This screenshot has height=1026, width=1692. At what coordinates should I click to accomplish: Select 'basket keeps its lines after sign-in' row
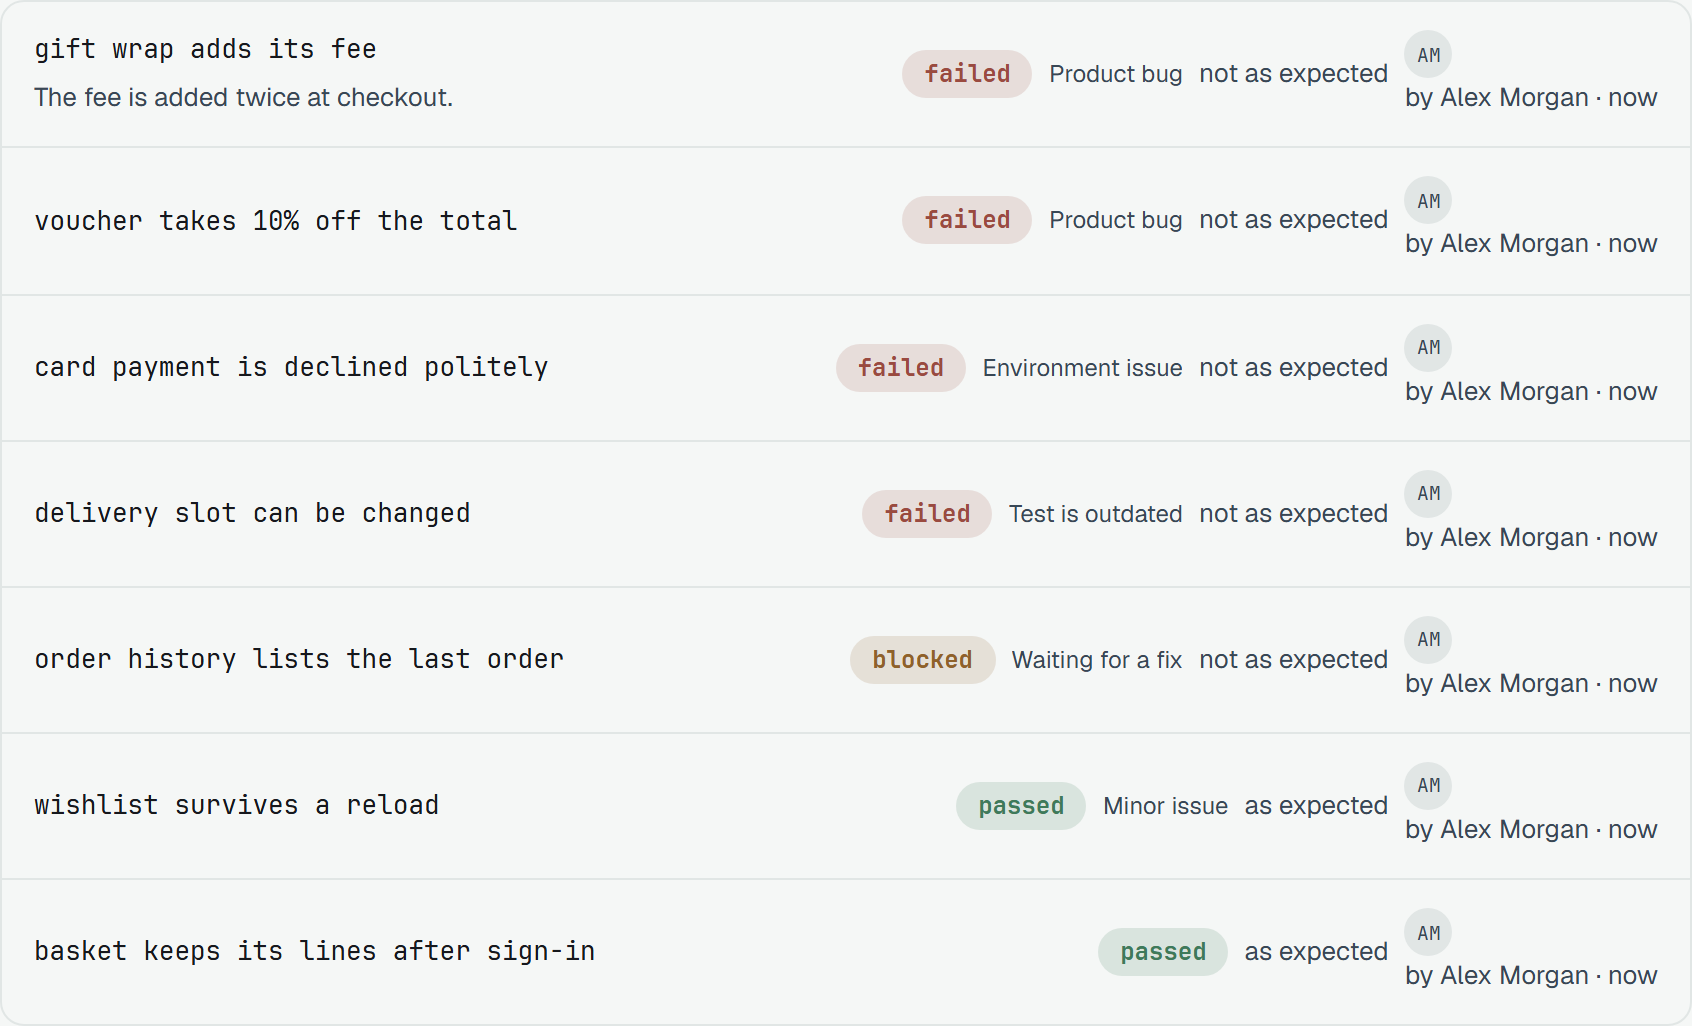coord(846,952)
